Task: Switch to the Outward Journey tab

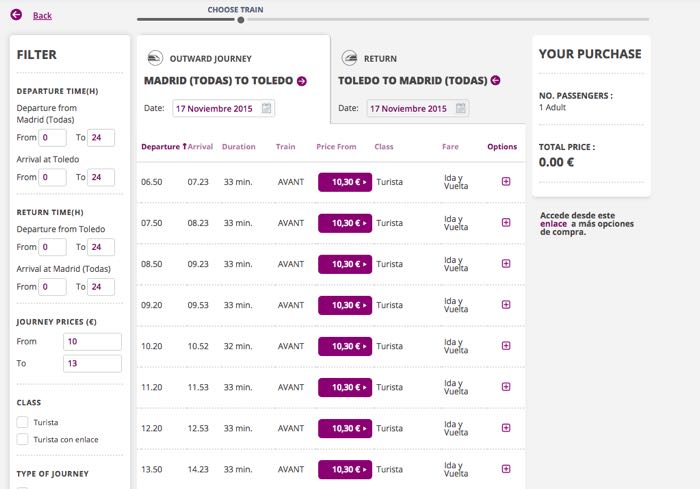Action: click(x=233, y=79)
